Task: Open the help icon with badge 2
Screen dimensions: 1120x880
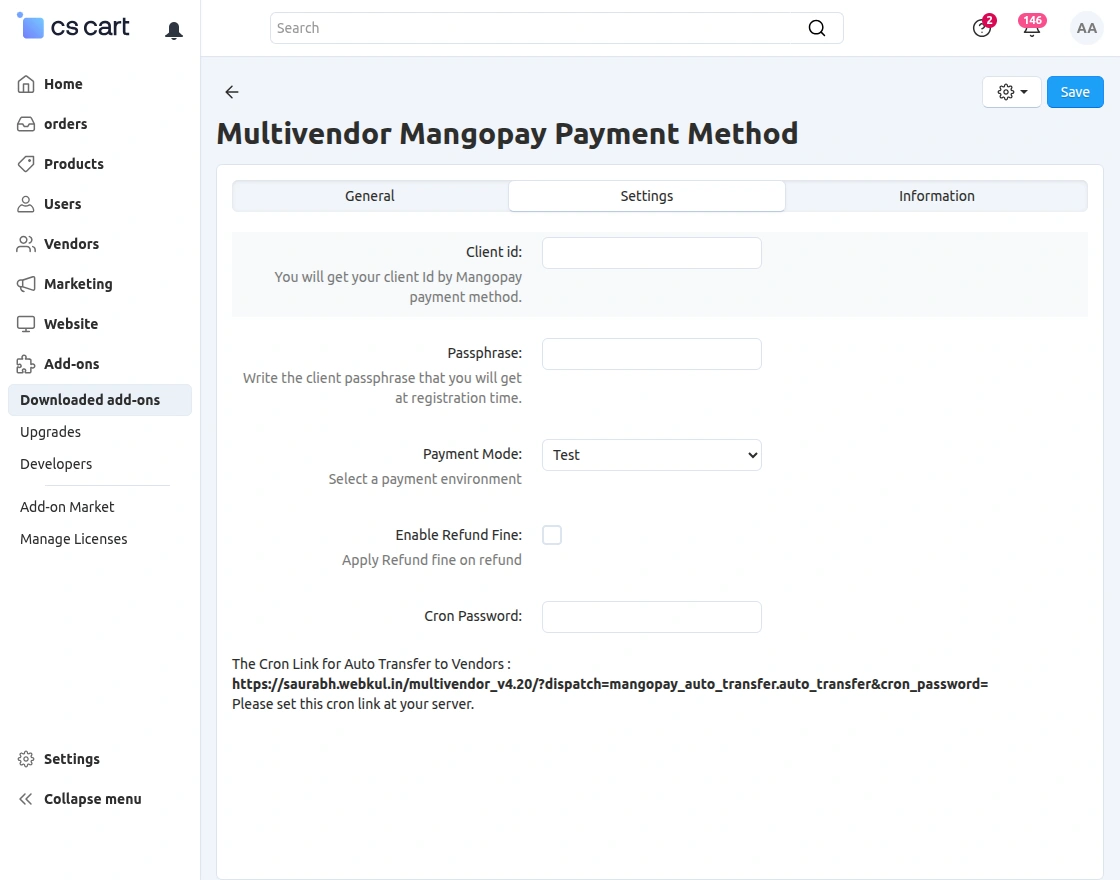Action: click(982, 28)
